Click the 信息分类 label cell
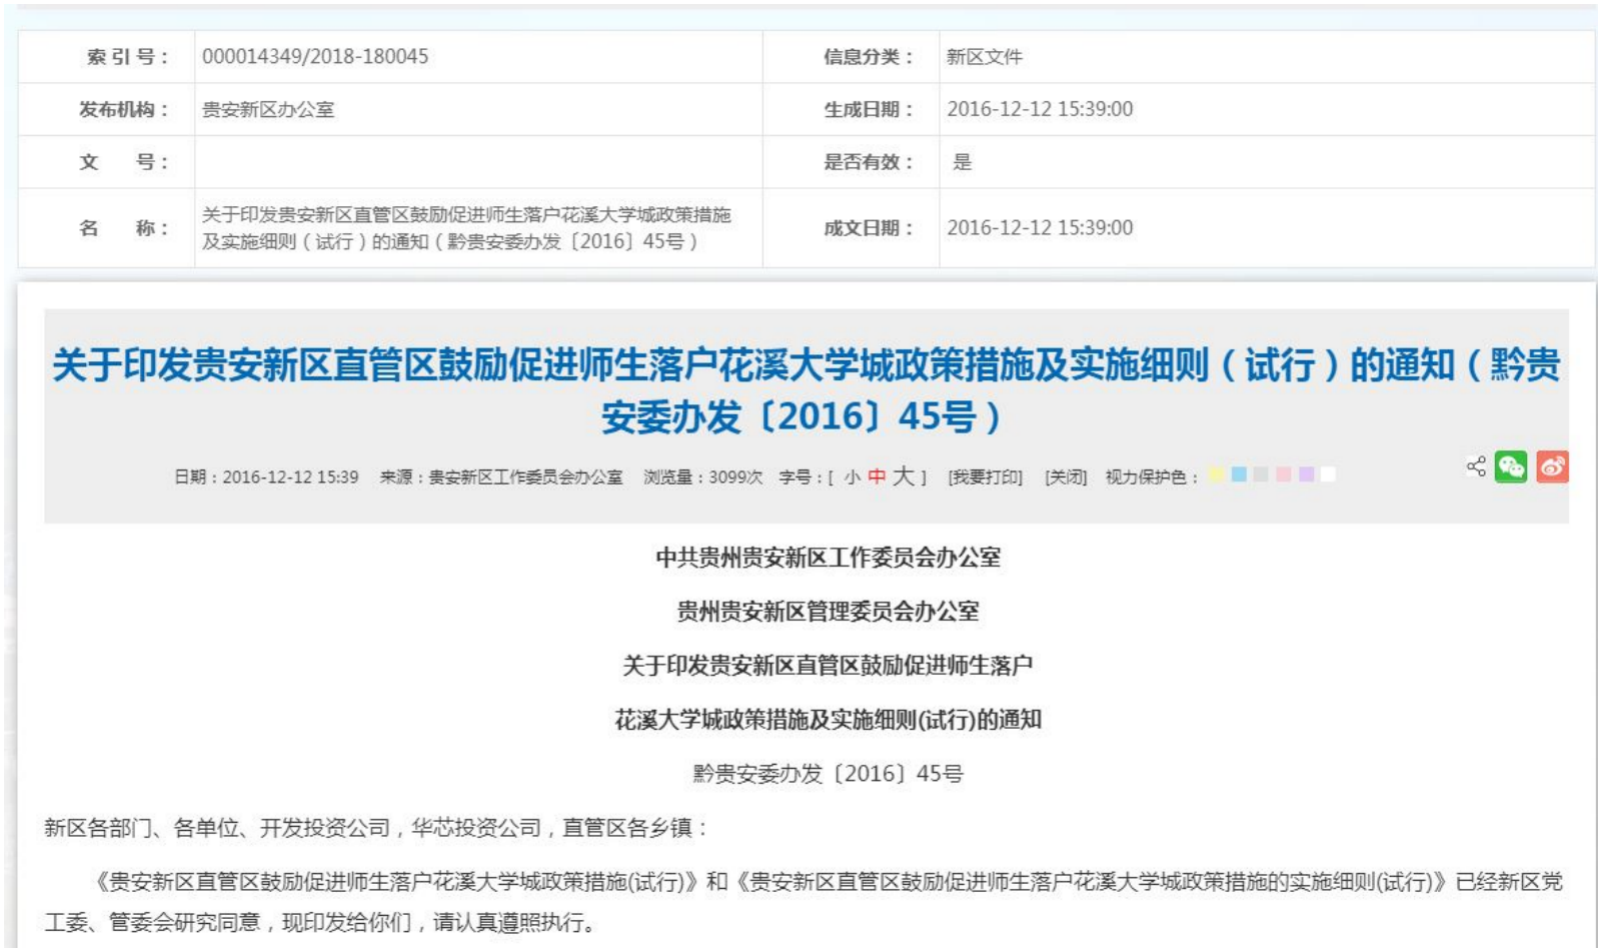This screenshot has height=948, width=1598. pos(851,57)
